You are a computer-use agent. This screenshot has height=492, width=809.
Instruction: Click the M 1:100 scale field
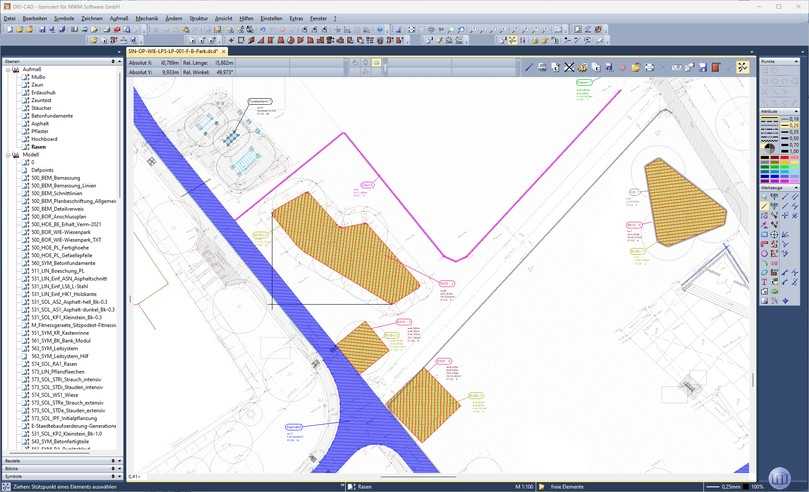[524, 486]
